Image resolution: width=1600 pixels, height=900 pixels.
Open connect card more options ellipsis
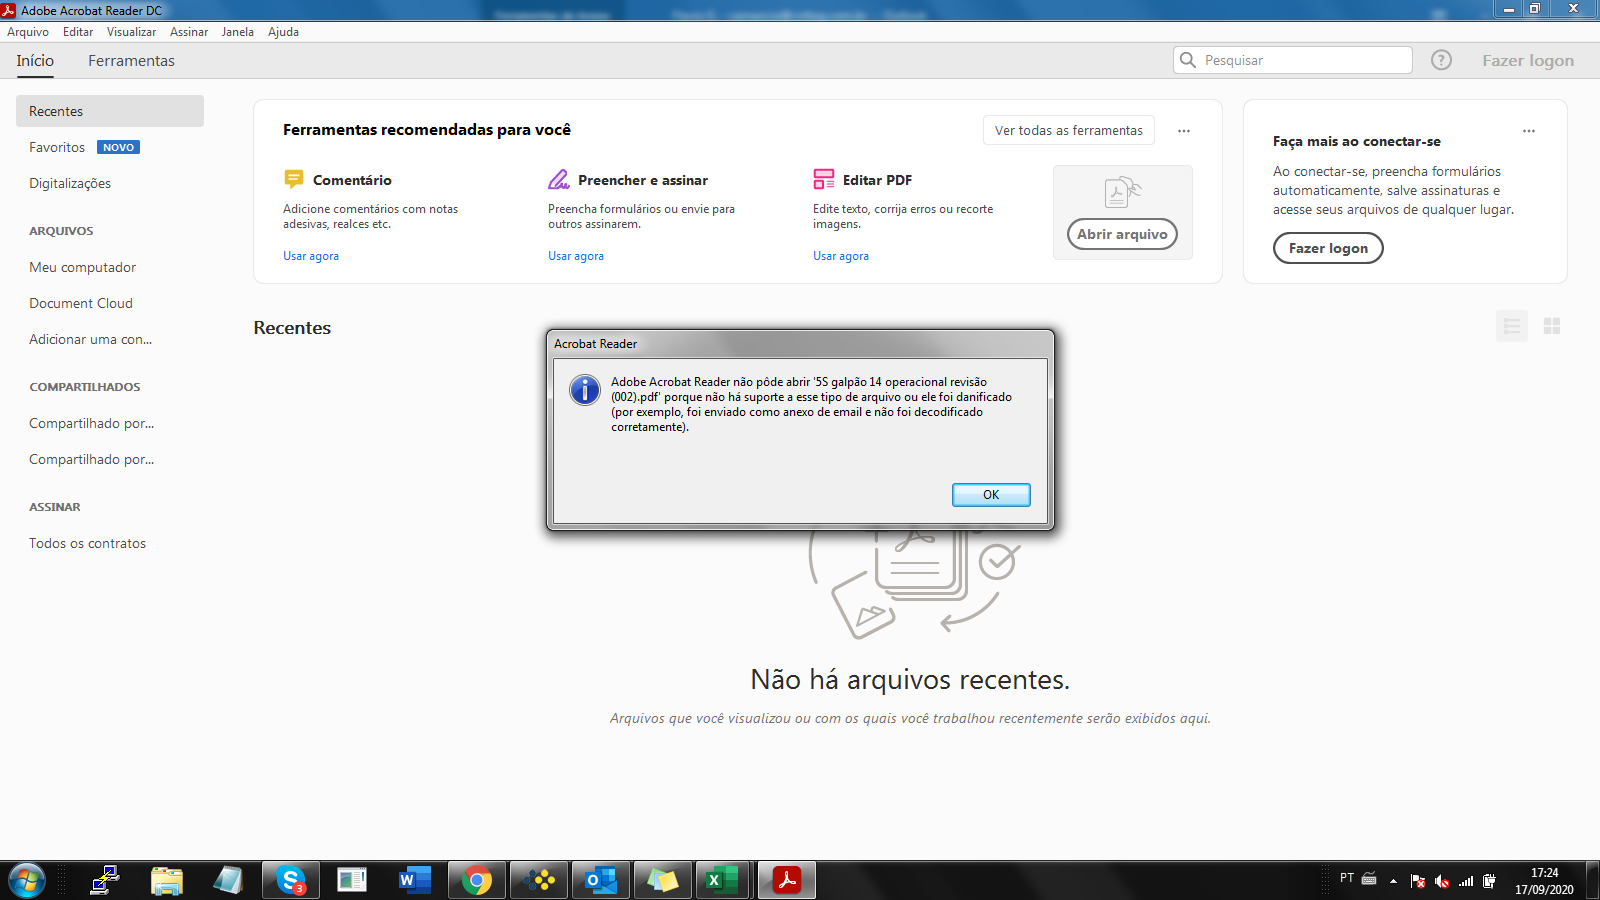point(1529,131)
